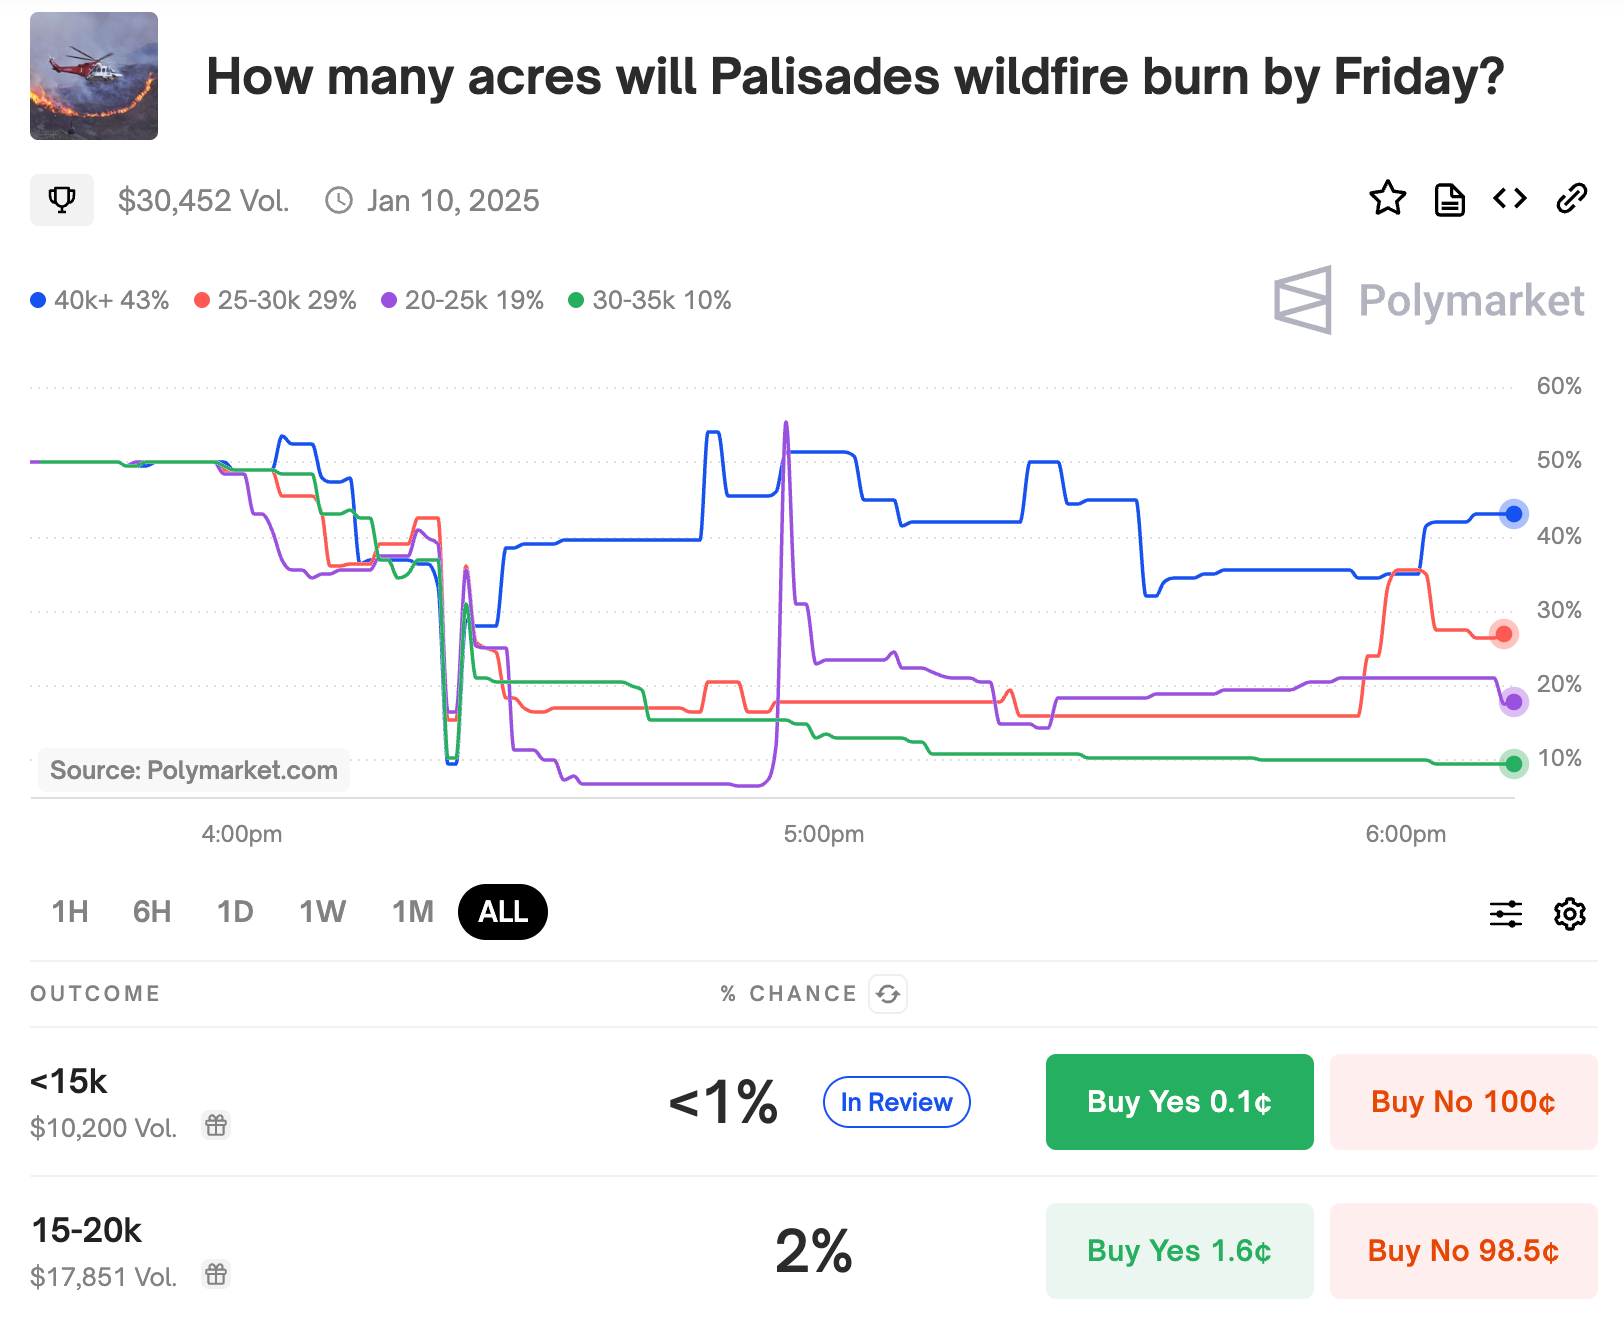This screenshot has height=1324, width=1624.
Task: Click the embed code icon
Action: 1510,199
